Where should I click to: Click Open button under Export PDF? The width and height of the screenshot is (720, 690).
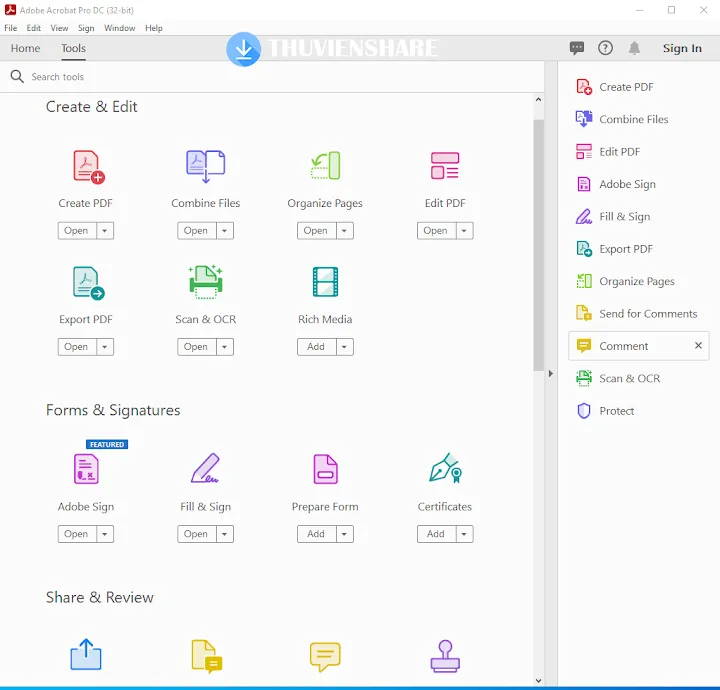point(77,347)
